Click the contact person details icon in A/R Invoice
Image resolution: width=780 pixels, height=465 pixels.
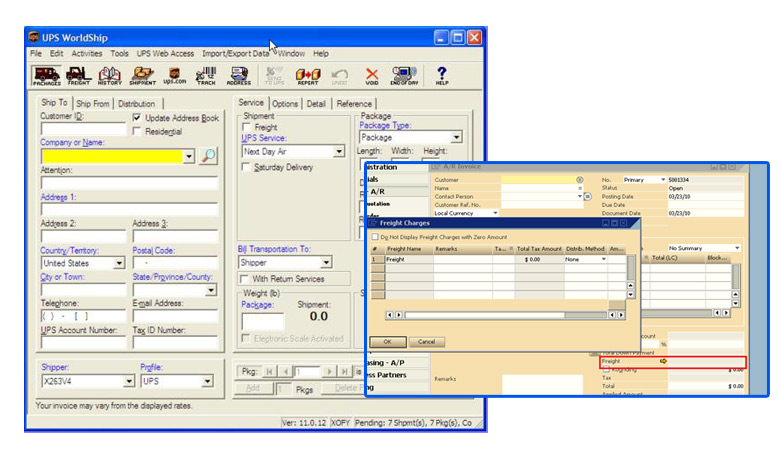(x=587, y=196)
